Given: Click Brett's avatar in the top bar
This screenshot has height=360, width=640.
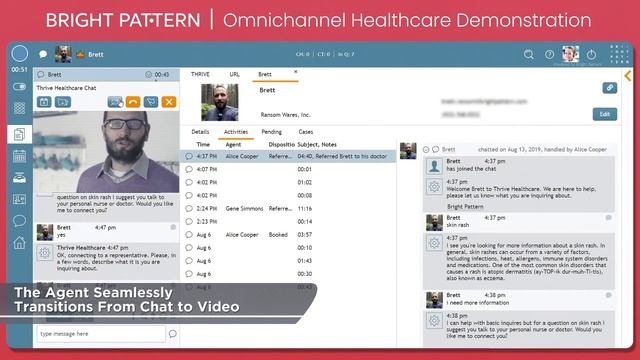Looking at the screenshot, I should (63, 54).
